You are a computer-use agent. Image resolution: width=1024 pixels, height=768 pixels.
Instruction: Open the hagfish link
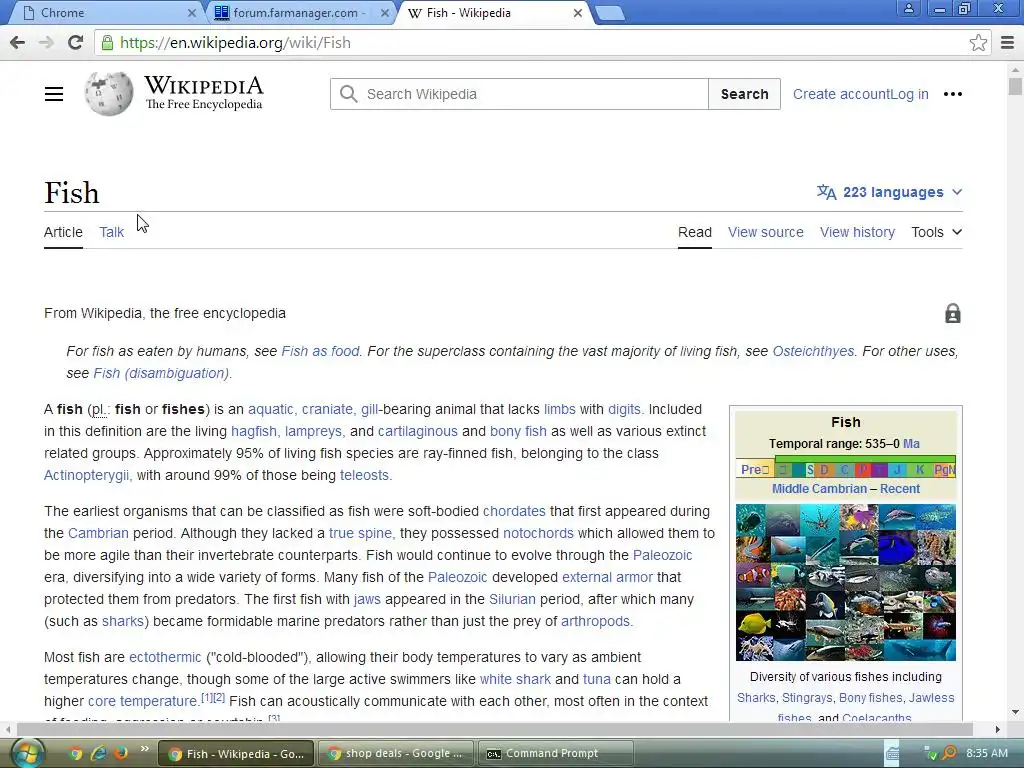(x=254, y=432)
